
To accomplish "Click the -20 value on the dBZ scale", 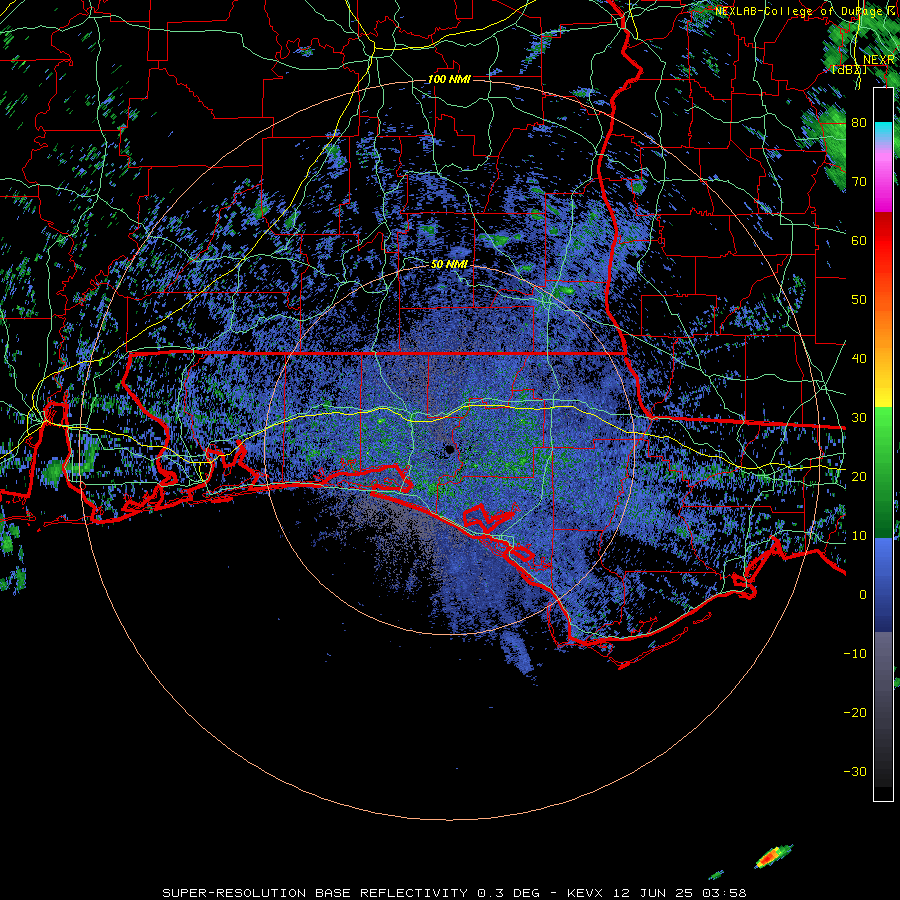I will (855, 713).
